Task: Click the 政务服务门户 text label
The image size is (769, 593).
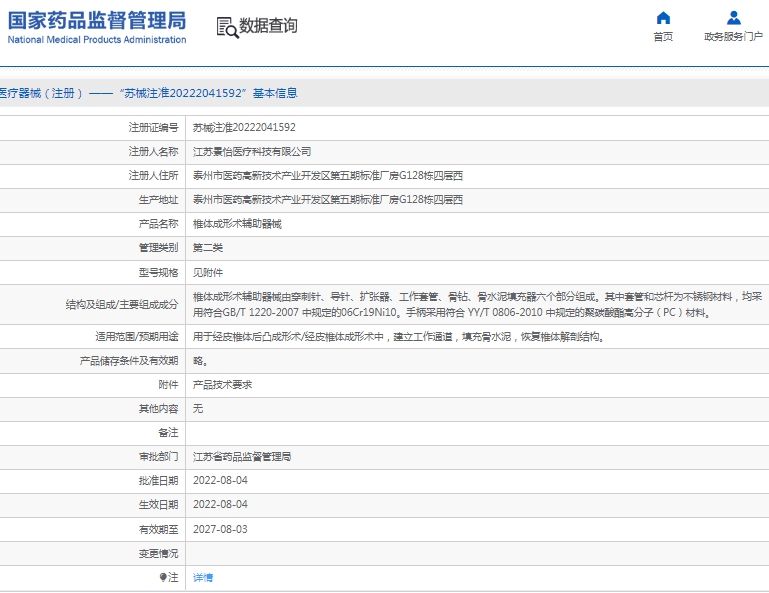Action: [734, 37]
